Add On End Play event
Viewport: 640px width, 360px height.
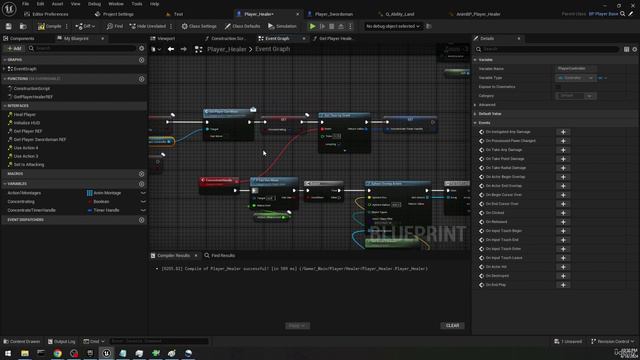pyautogui.click(x=563, y=285)
